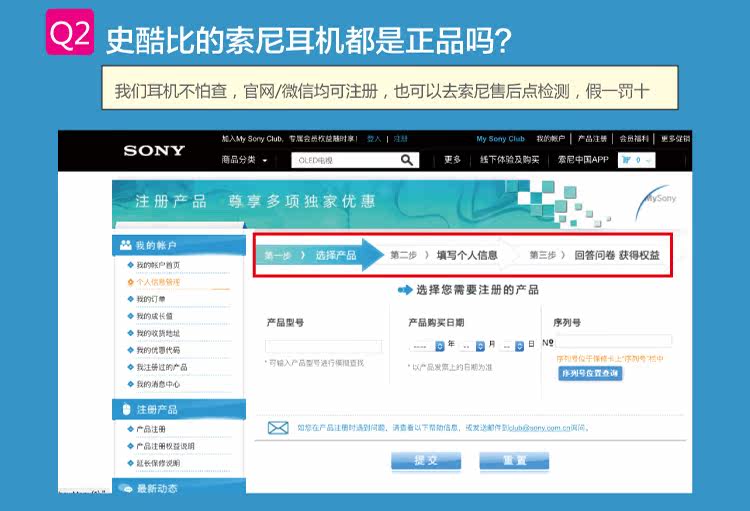Click the 序列号 input field
The width and height of the screenshot is (750, 511).
[x=614, y=342]
